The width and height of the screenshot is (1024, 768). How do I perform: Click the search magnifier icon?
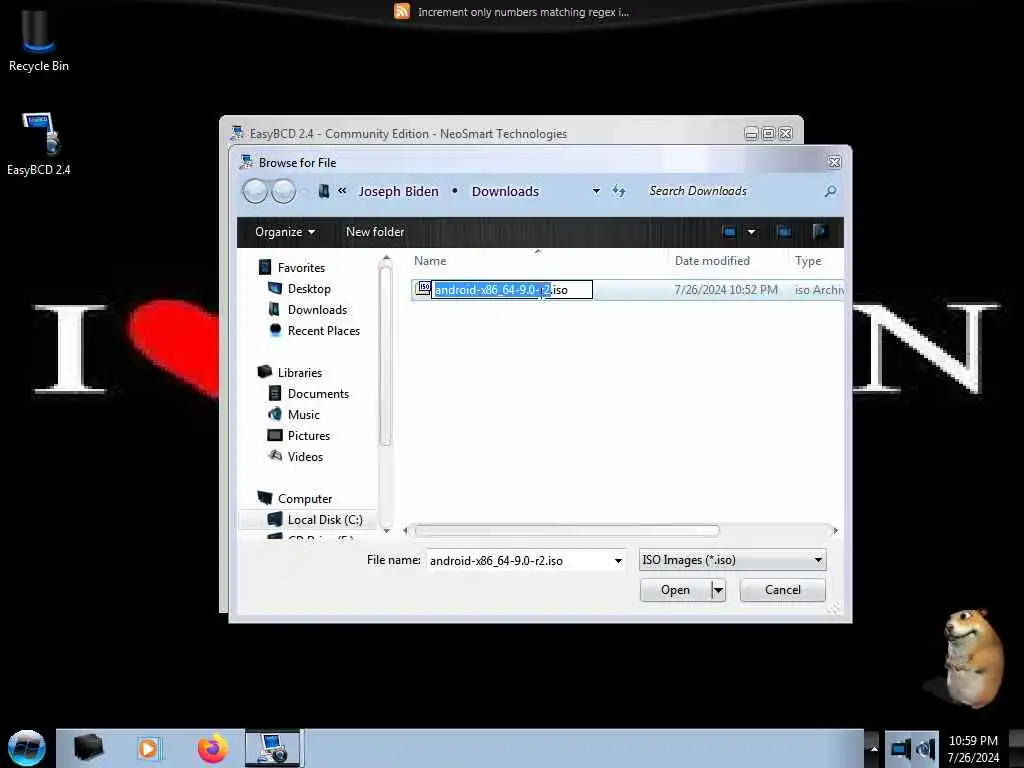[x=830, y=191]
